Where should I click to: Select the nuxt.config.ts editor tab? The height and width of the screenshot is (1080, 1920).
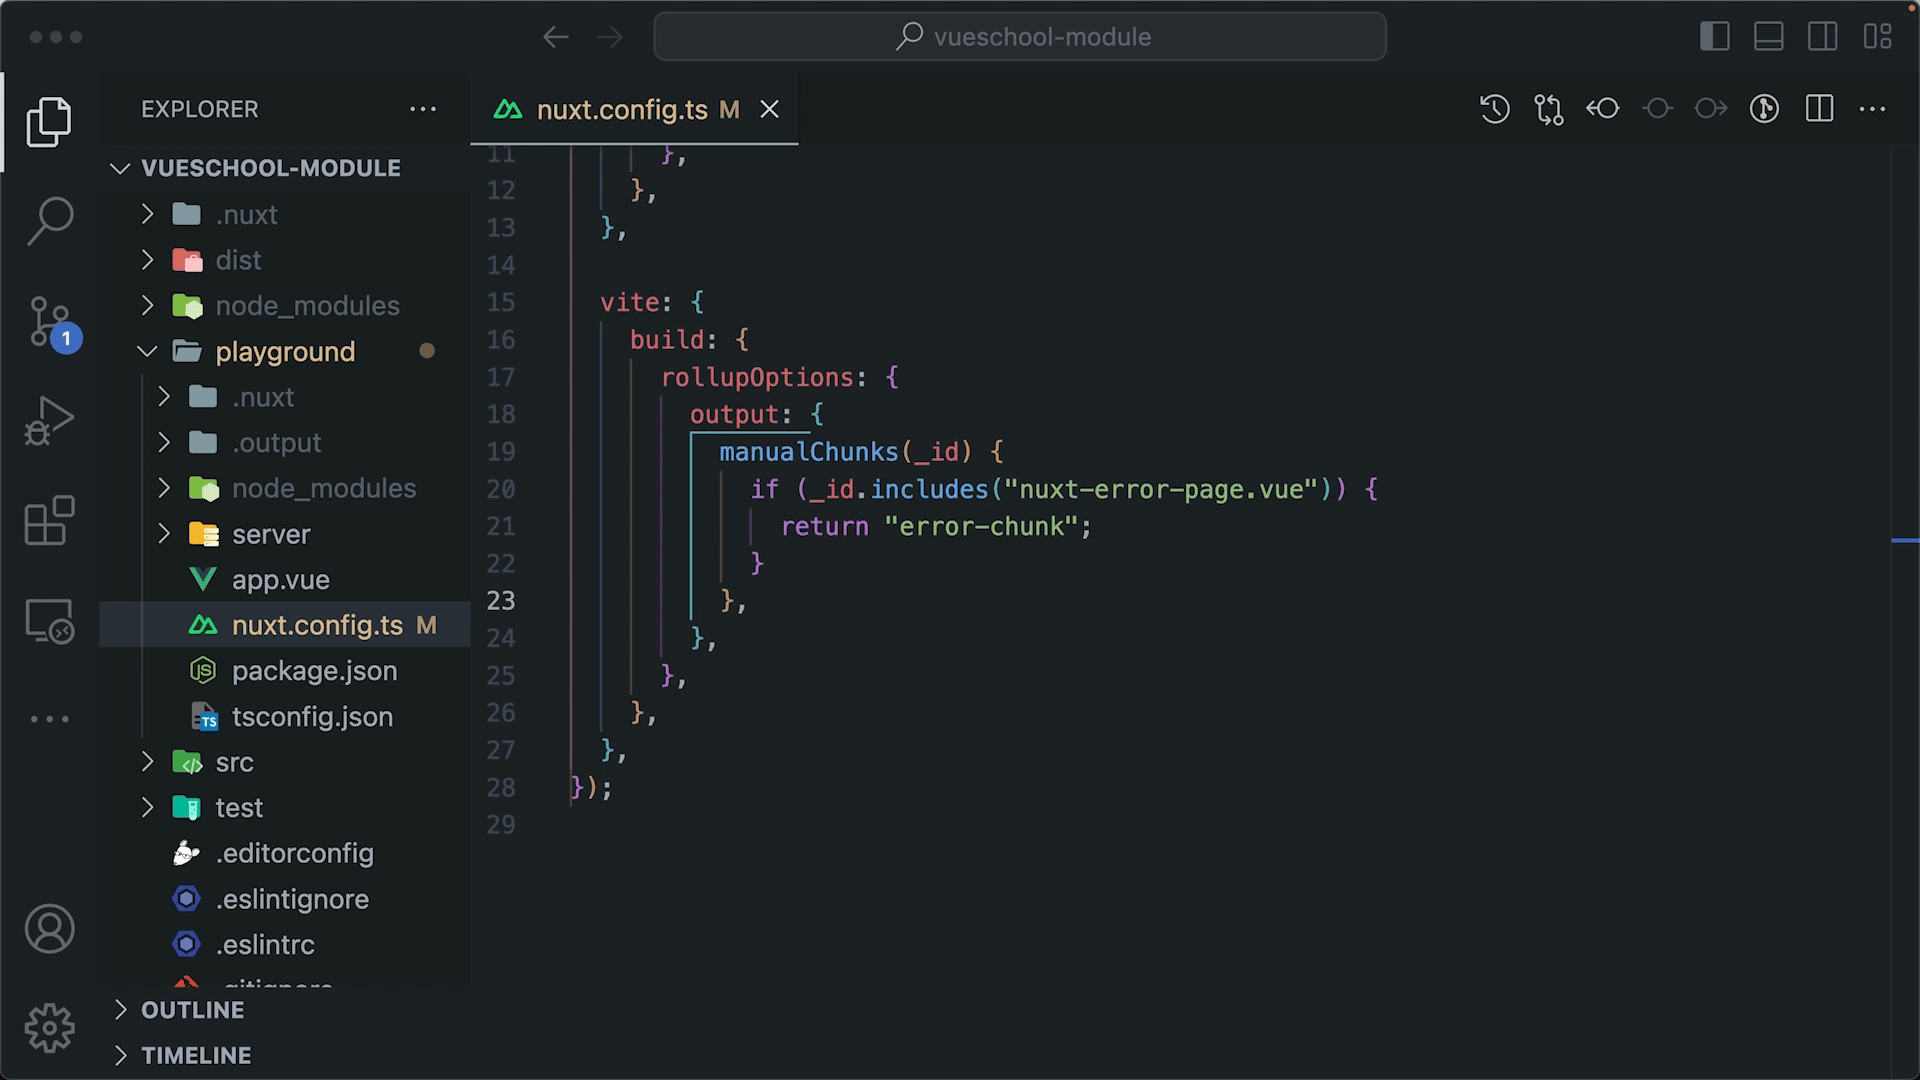634,109
